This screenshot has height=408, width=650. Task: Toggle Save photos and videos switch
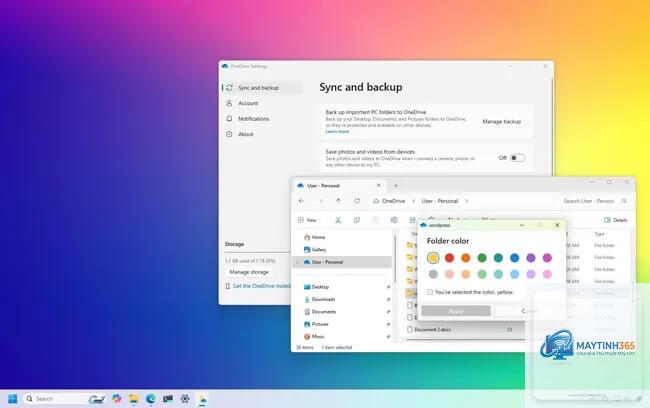coord(517,158)
